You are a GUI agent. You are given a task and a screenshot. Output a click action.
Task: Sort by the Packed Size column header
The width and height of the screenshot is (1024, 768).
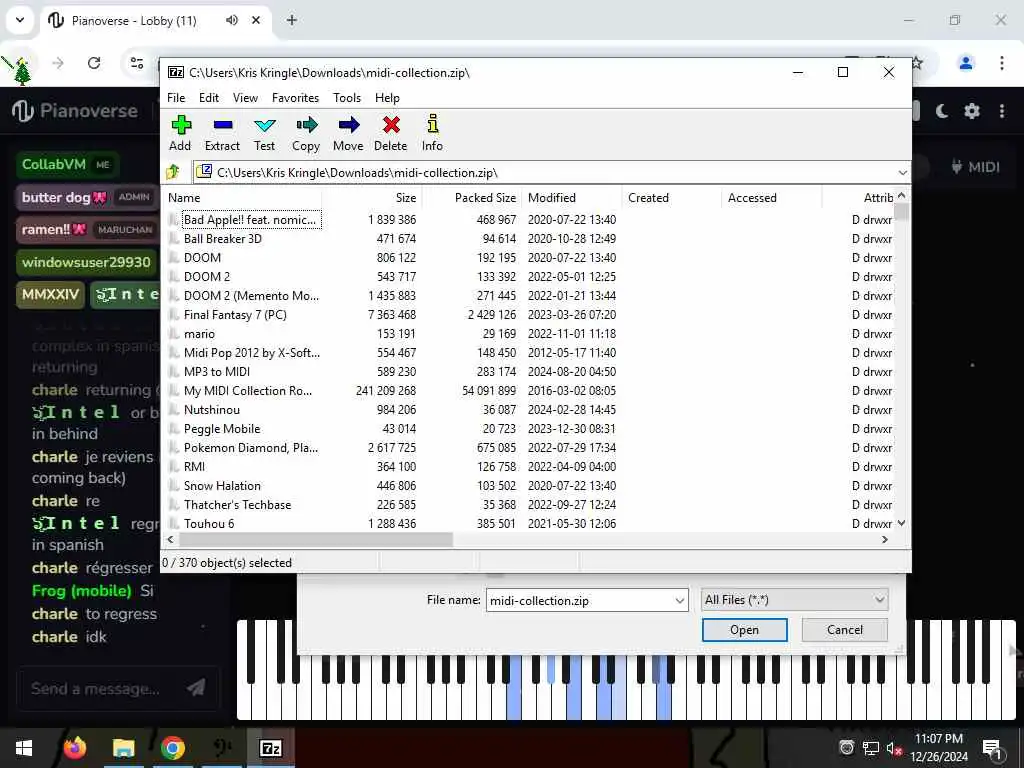(472, 198)
